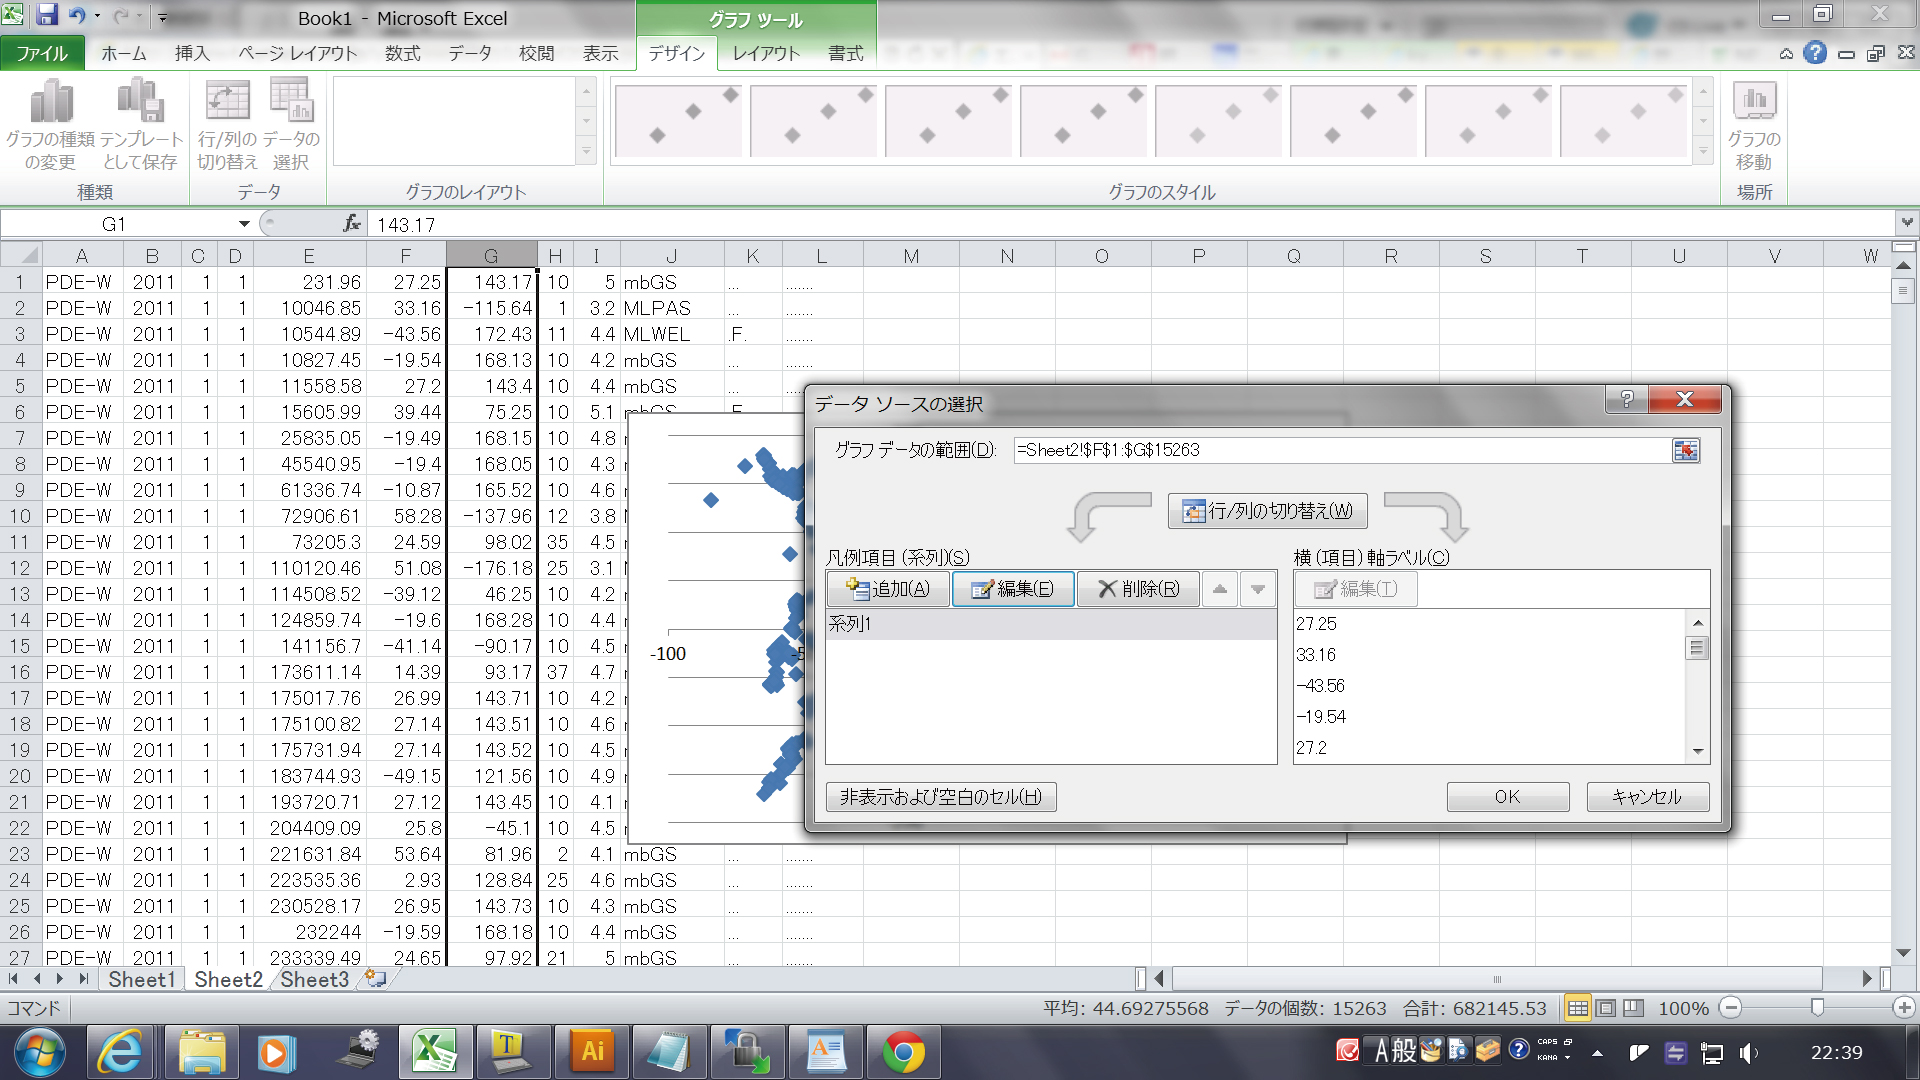Select 系列1 in the series list
The width and height of the screenshot is (1920, 1080).
[1050, 624]
